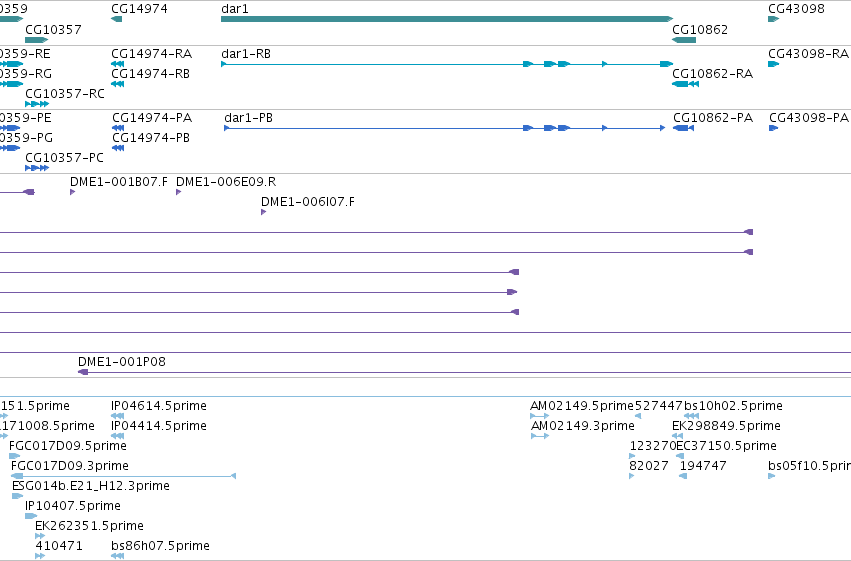The width and height of the screenshot is (851, 561).
Task: Click the DME1-006I07.F marker arrow
Action: click(263, 212)
